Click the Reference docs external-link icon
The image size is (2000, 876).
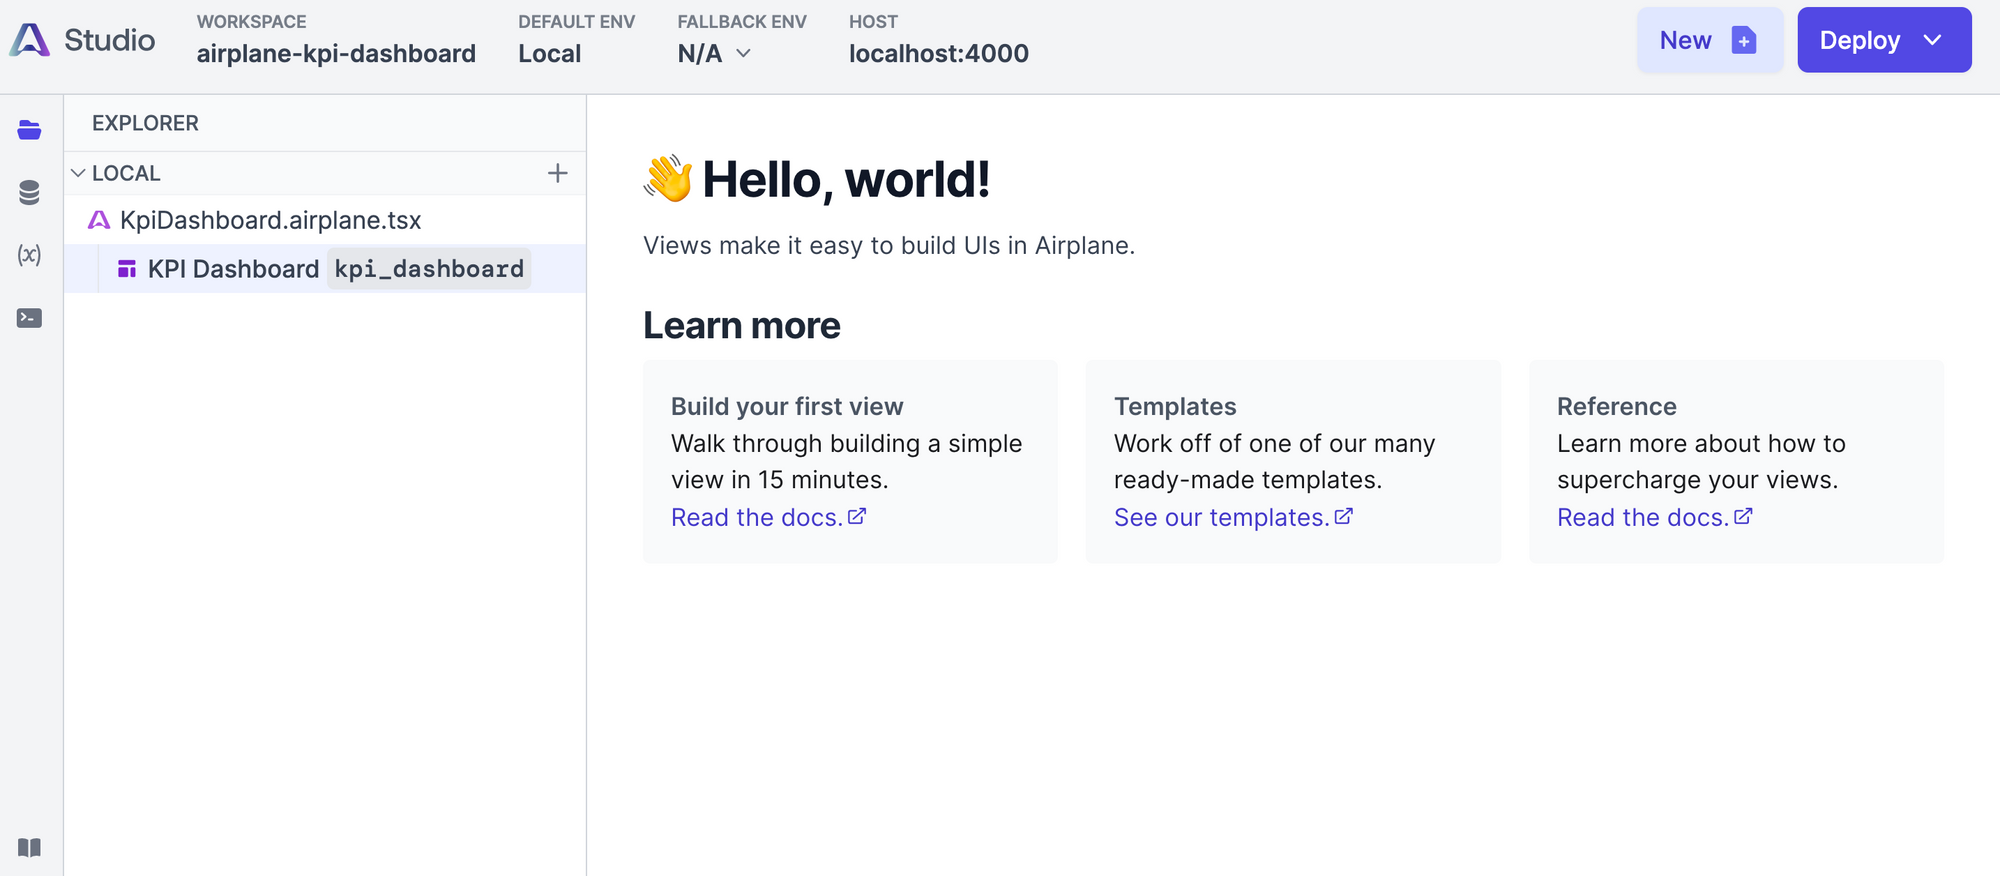pos(1743,517)
